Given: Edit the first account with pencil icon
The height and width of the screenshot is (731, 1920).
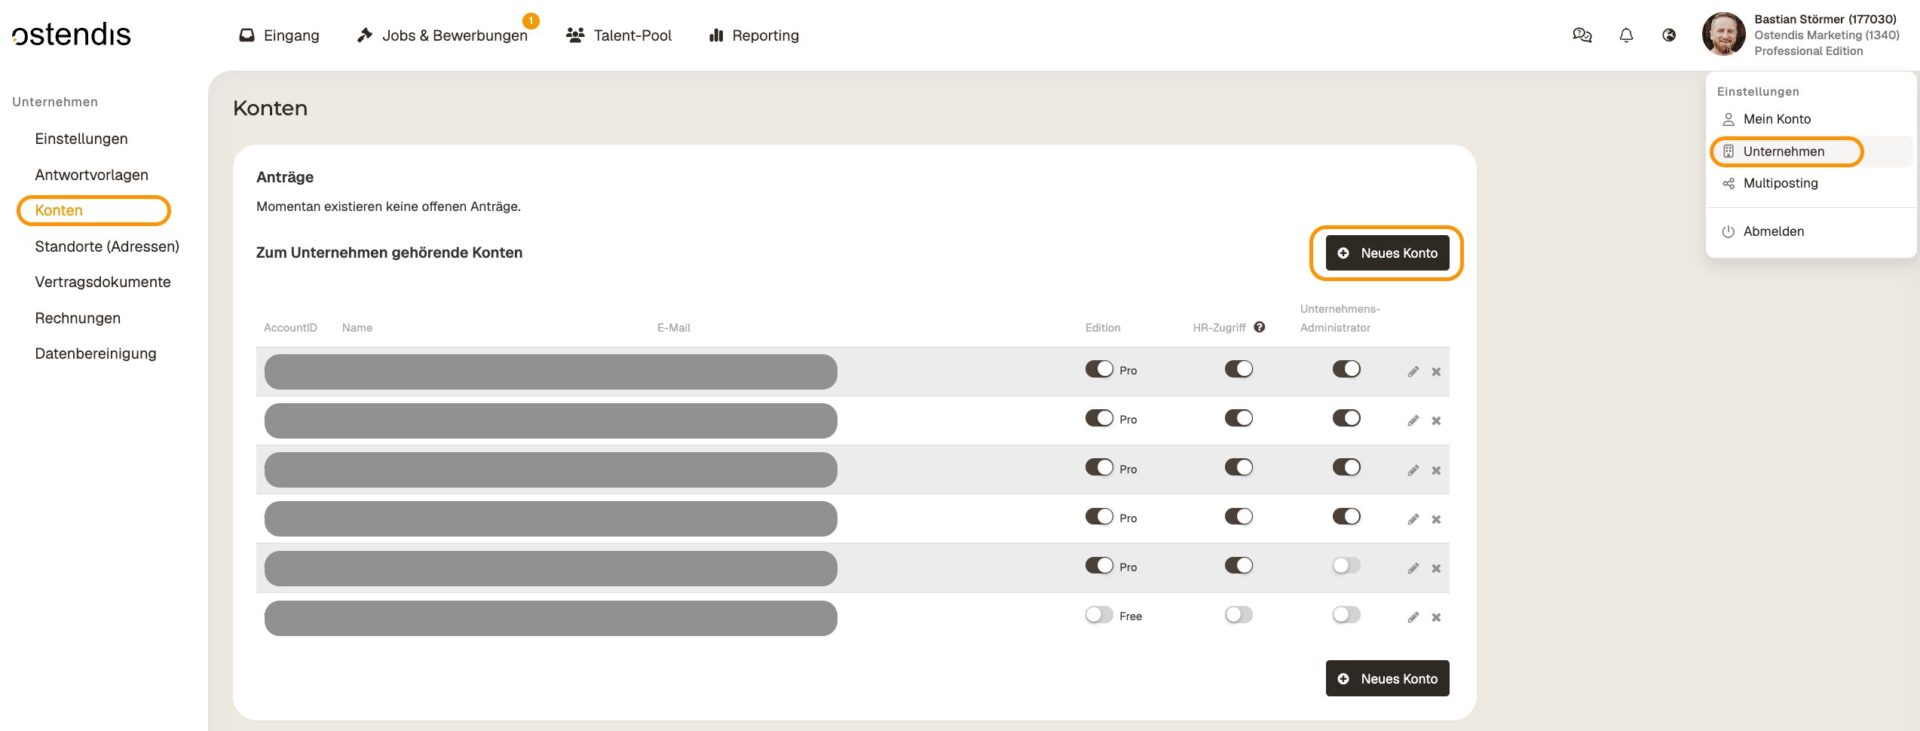Looking at the screenshot, I should click(x=1413, y=371).
